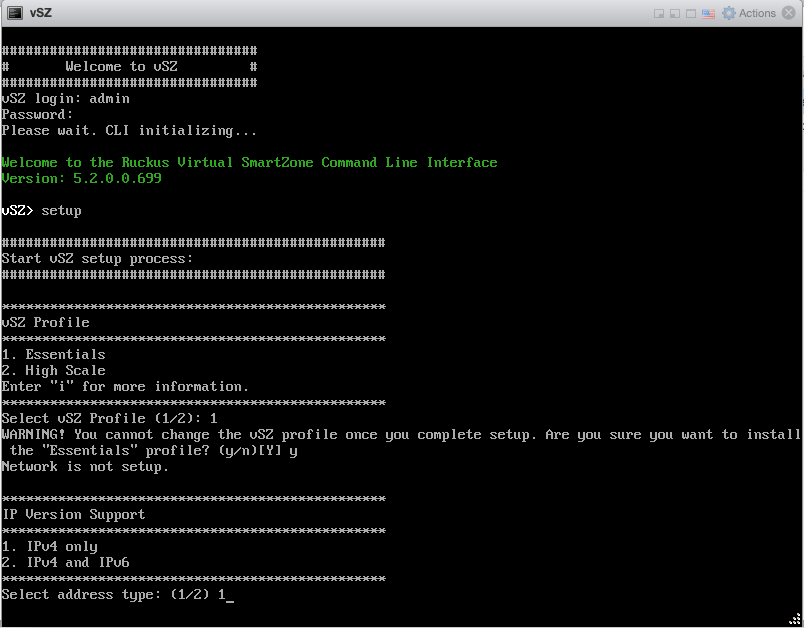Viewport: 804px width, 628px height.
Task: Close the vSZ console window
Action: (790, 13)
